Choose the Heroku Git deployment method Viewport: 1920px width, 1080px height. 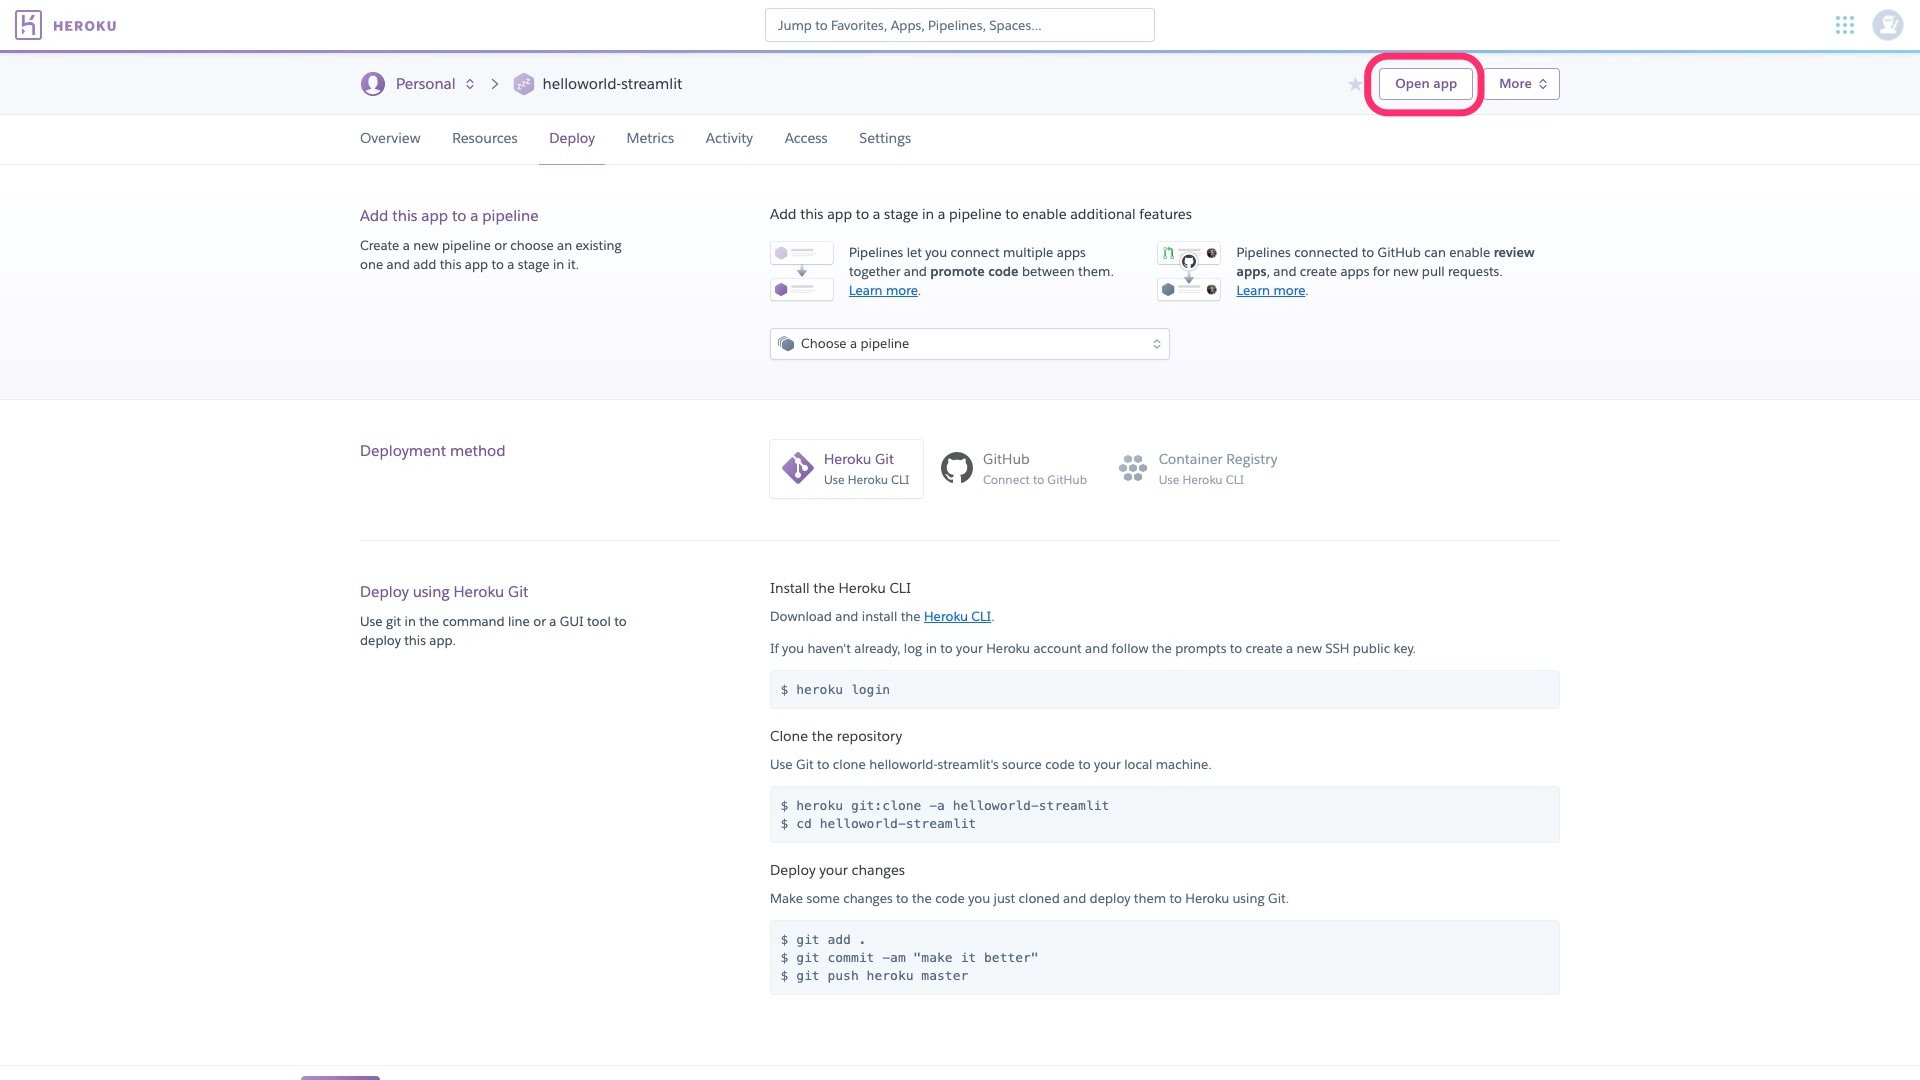[x=846, y=469]
